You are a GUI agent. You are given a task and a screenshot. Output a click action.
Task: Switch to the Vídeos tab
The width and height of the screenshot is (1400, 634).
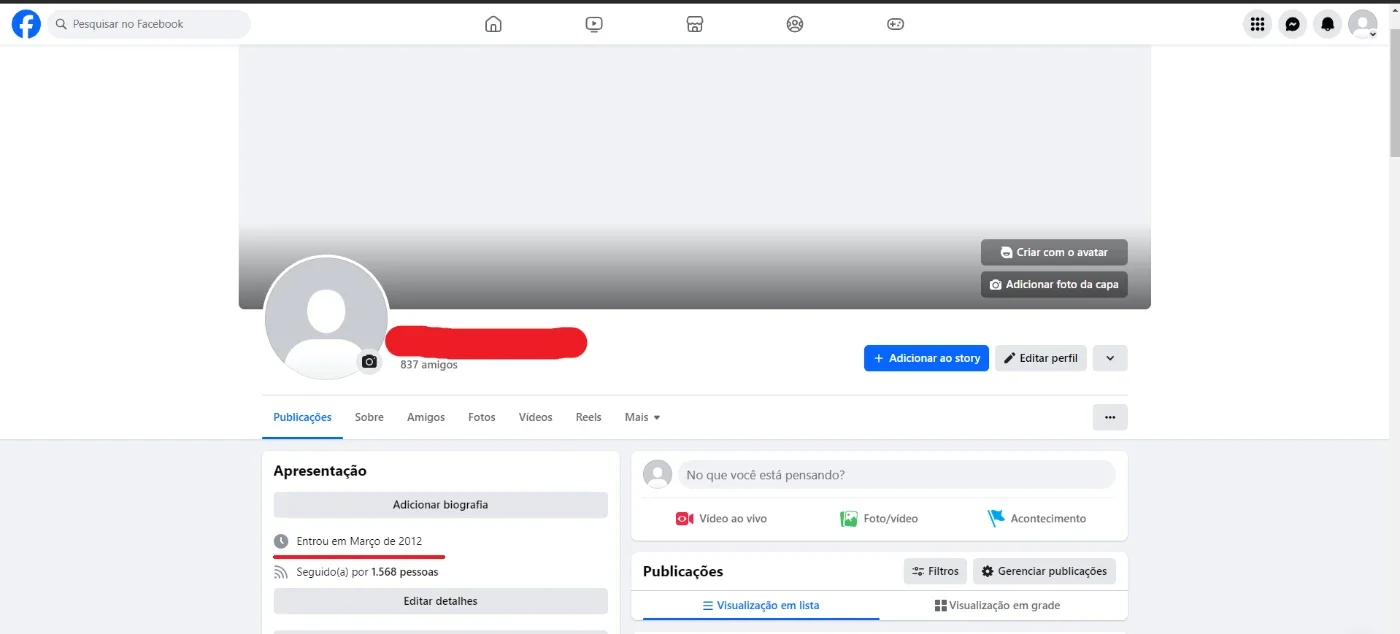point(535,417)
